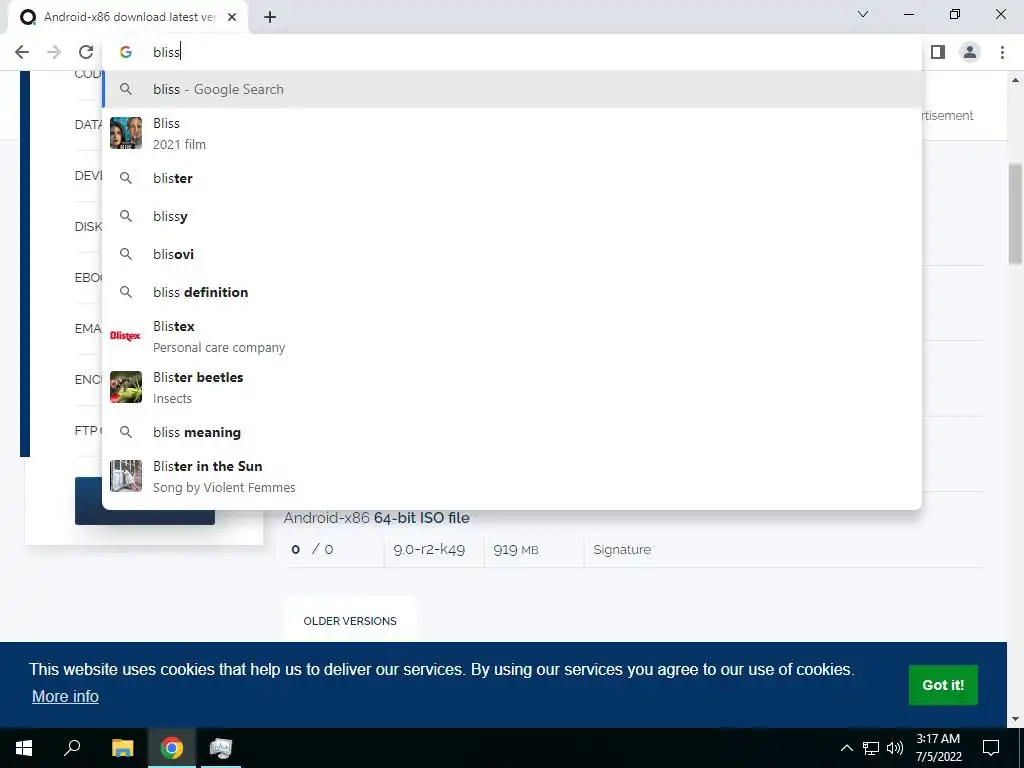Click the scrollbar down arrow

(1016, 719)
